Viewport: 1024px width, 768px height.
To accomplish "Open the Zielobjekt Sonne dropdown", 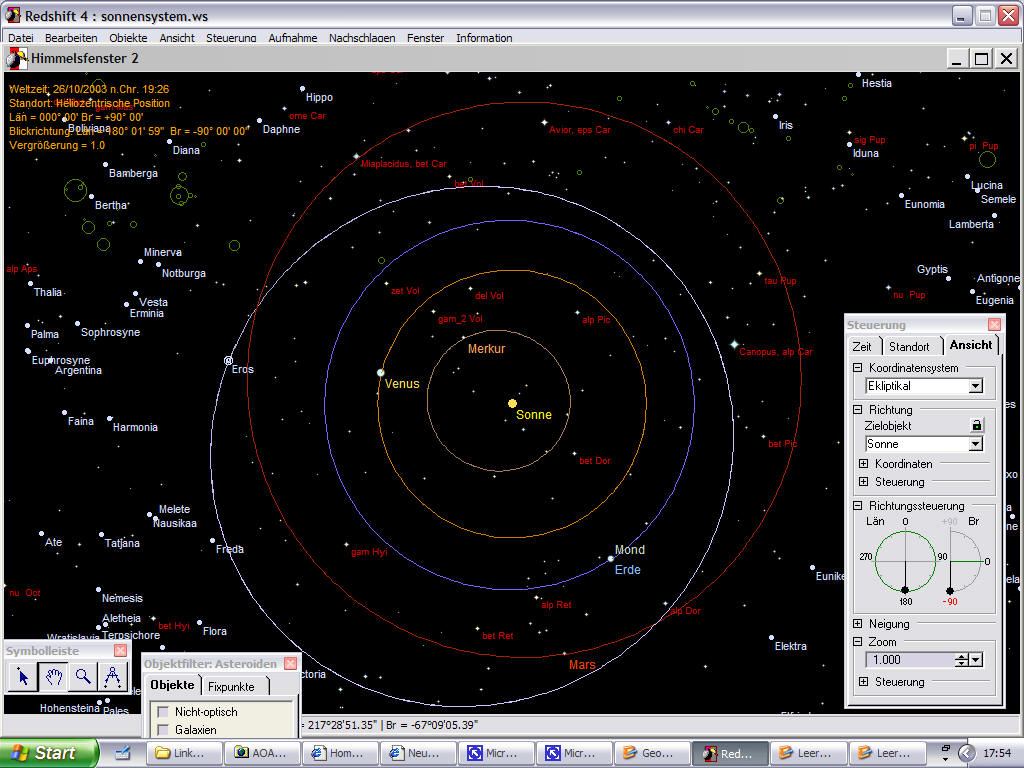I will [975, 444].
